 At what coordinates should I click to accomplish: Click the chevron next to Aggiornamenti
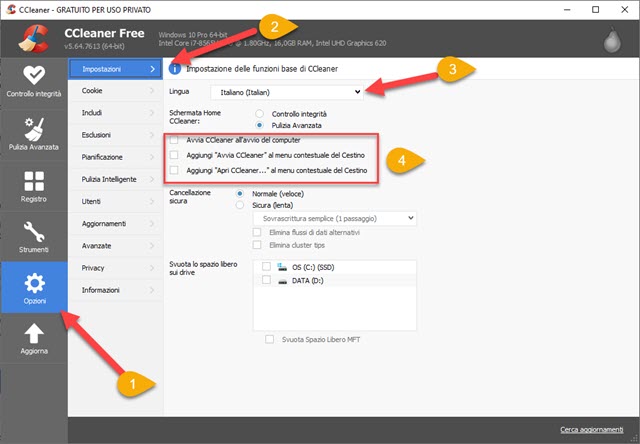coord(152,224)
